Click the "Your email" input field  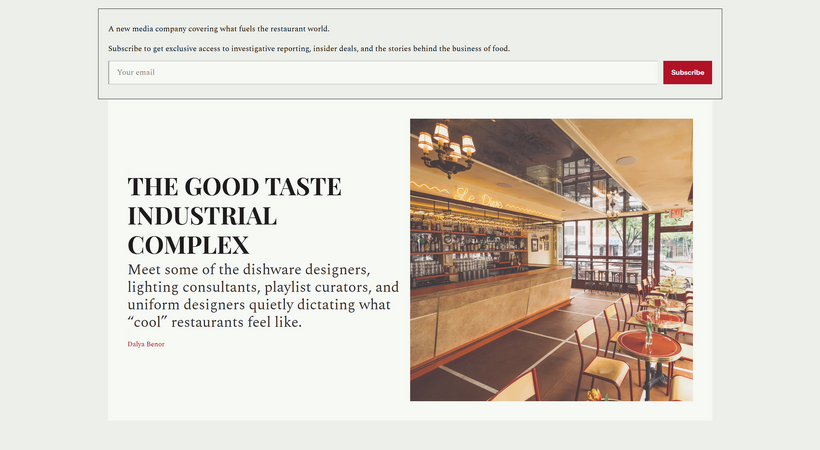pyautogui.click(x=383, y=72)
